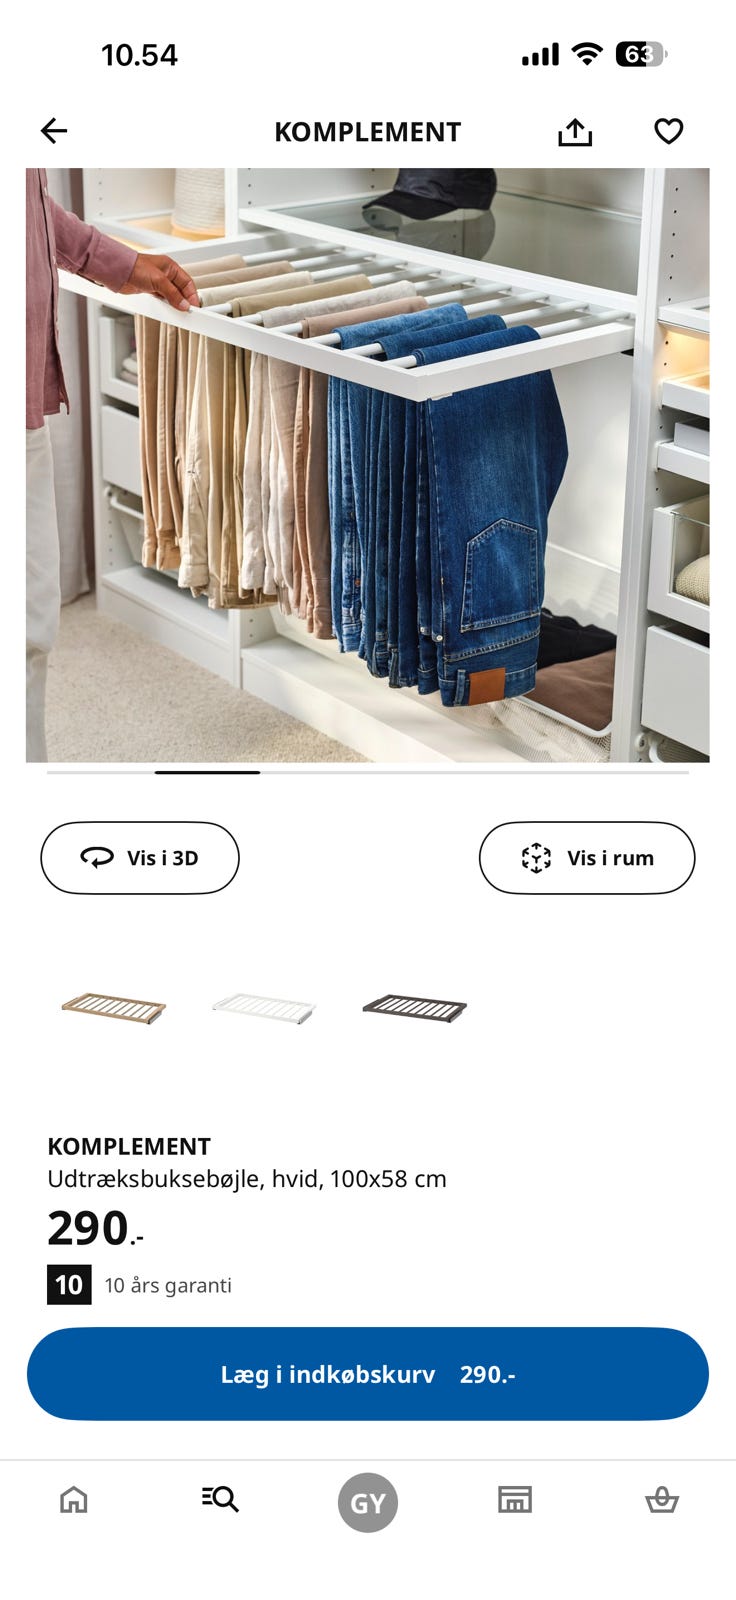Open the share icon

[x=575, y=132]
